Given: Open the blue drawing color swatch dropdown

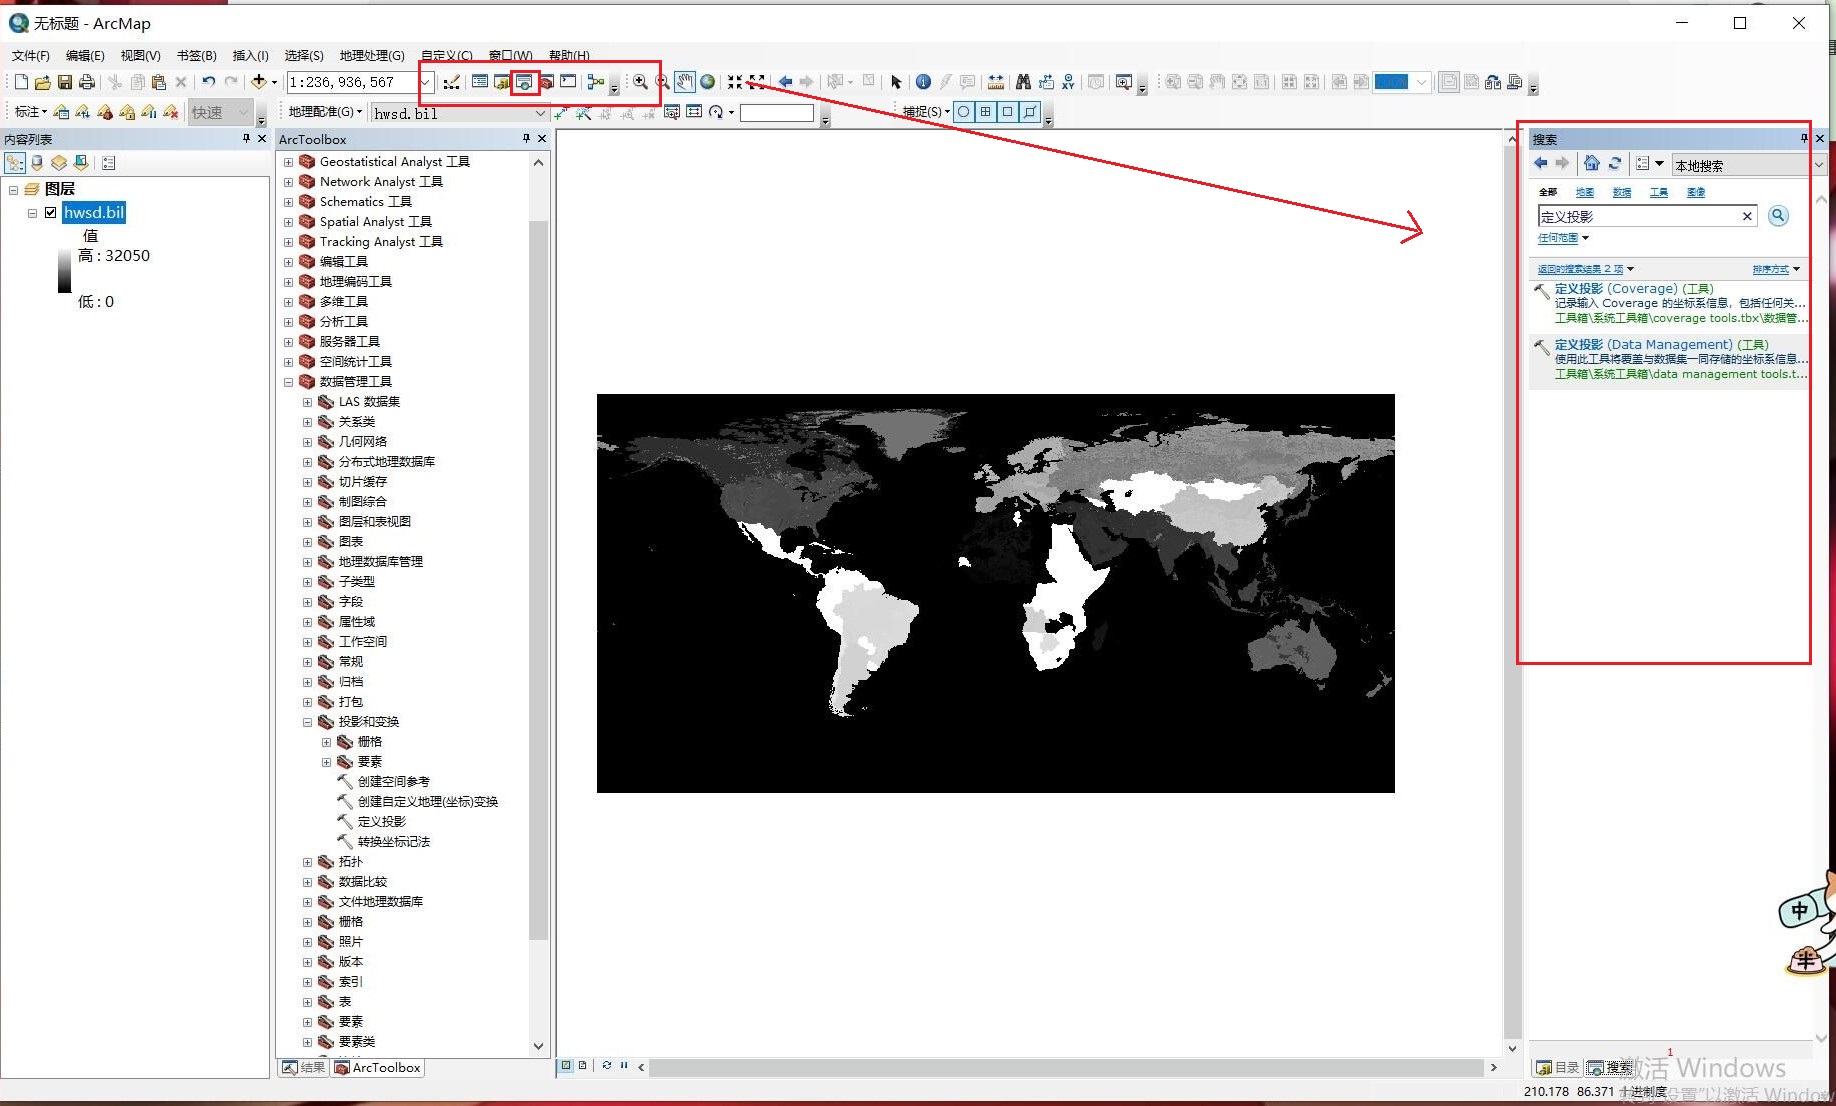Looking at the screenshot, I should (1421, 83).
